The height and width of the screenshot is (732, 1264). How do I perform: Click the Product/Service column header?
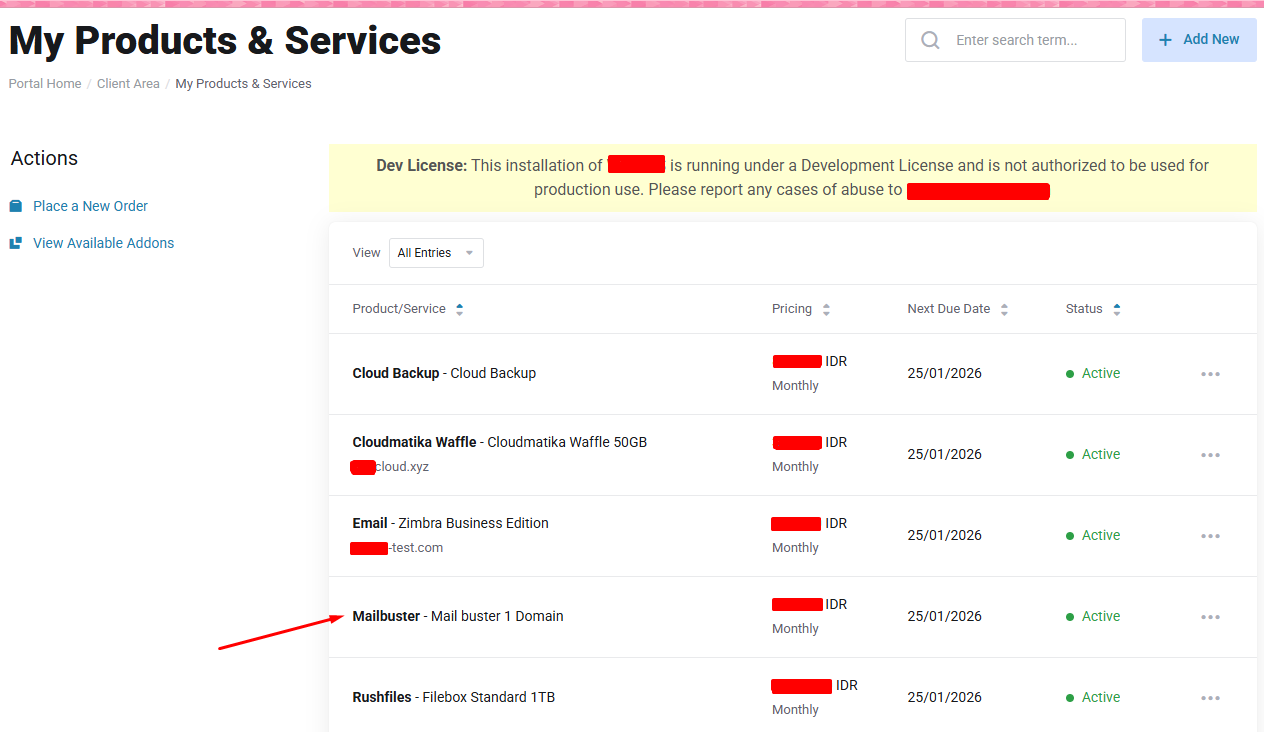pyautogui.click(x=399, y=309)
